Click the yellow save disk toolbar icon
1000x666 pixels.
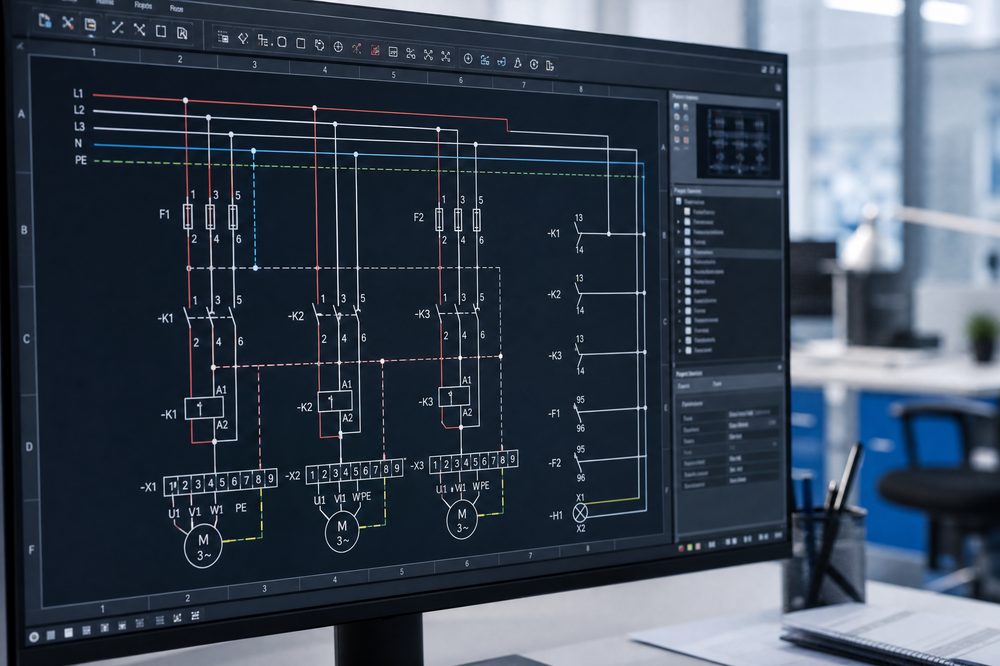91,25
